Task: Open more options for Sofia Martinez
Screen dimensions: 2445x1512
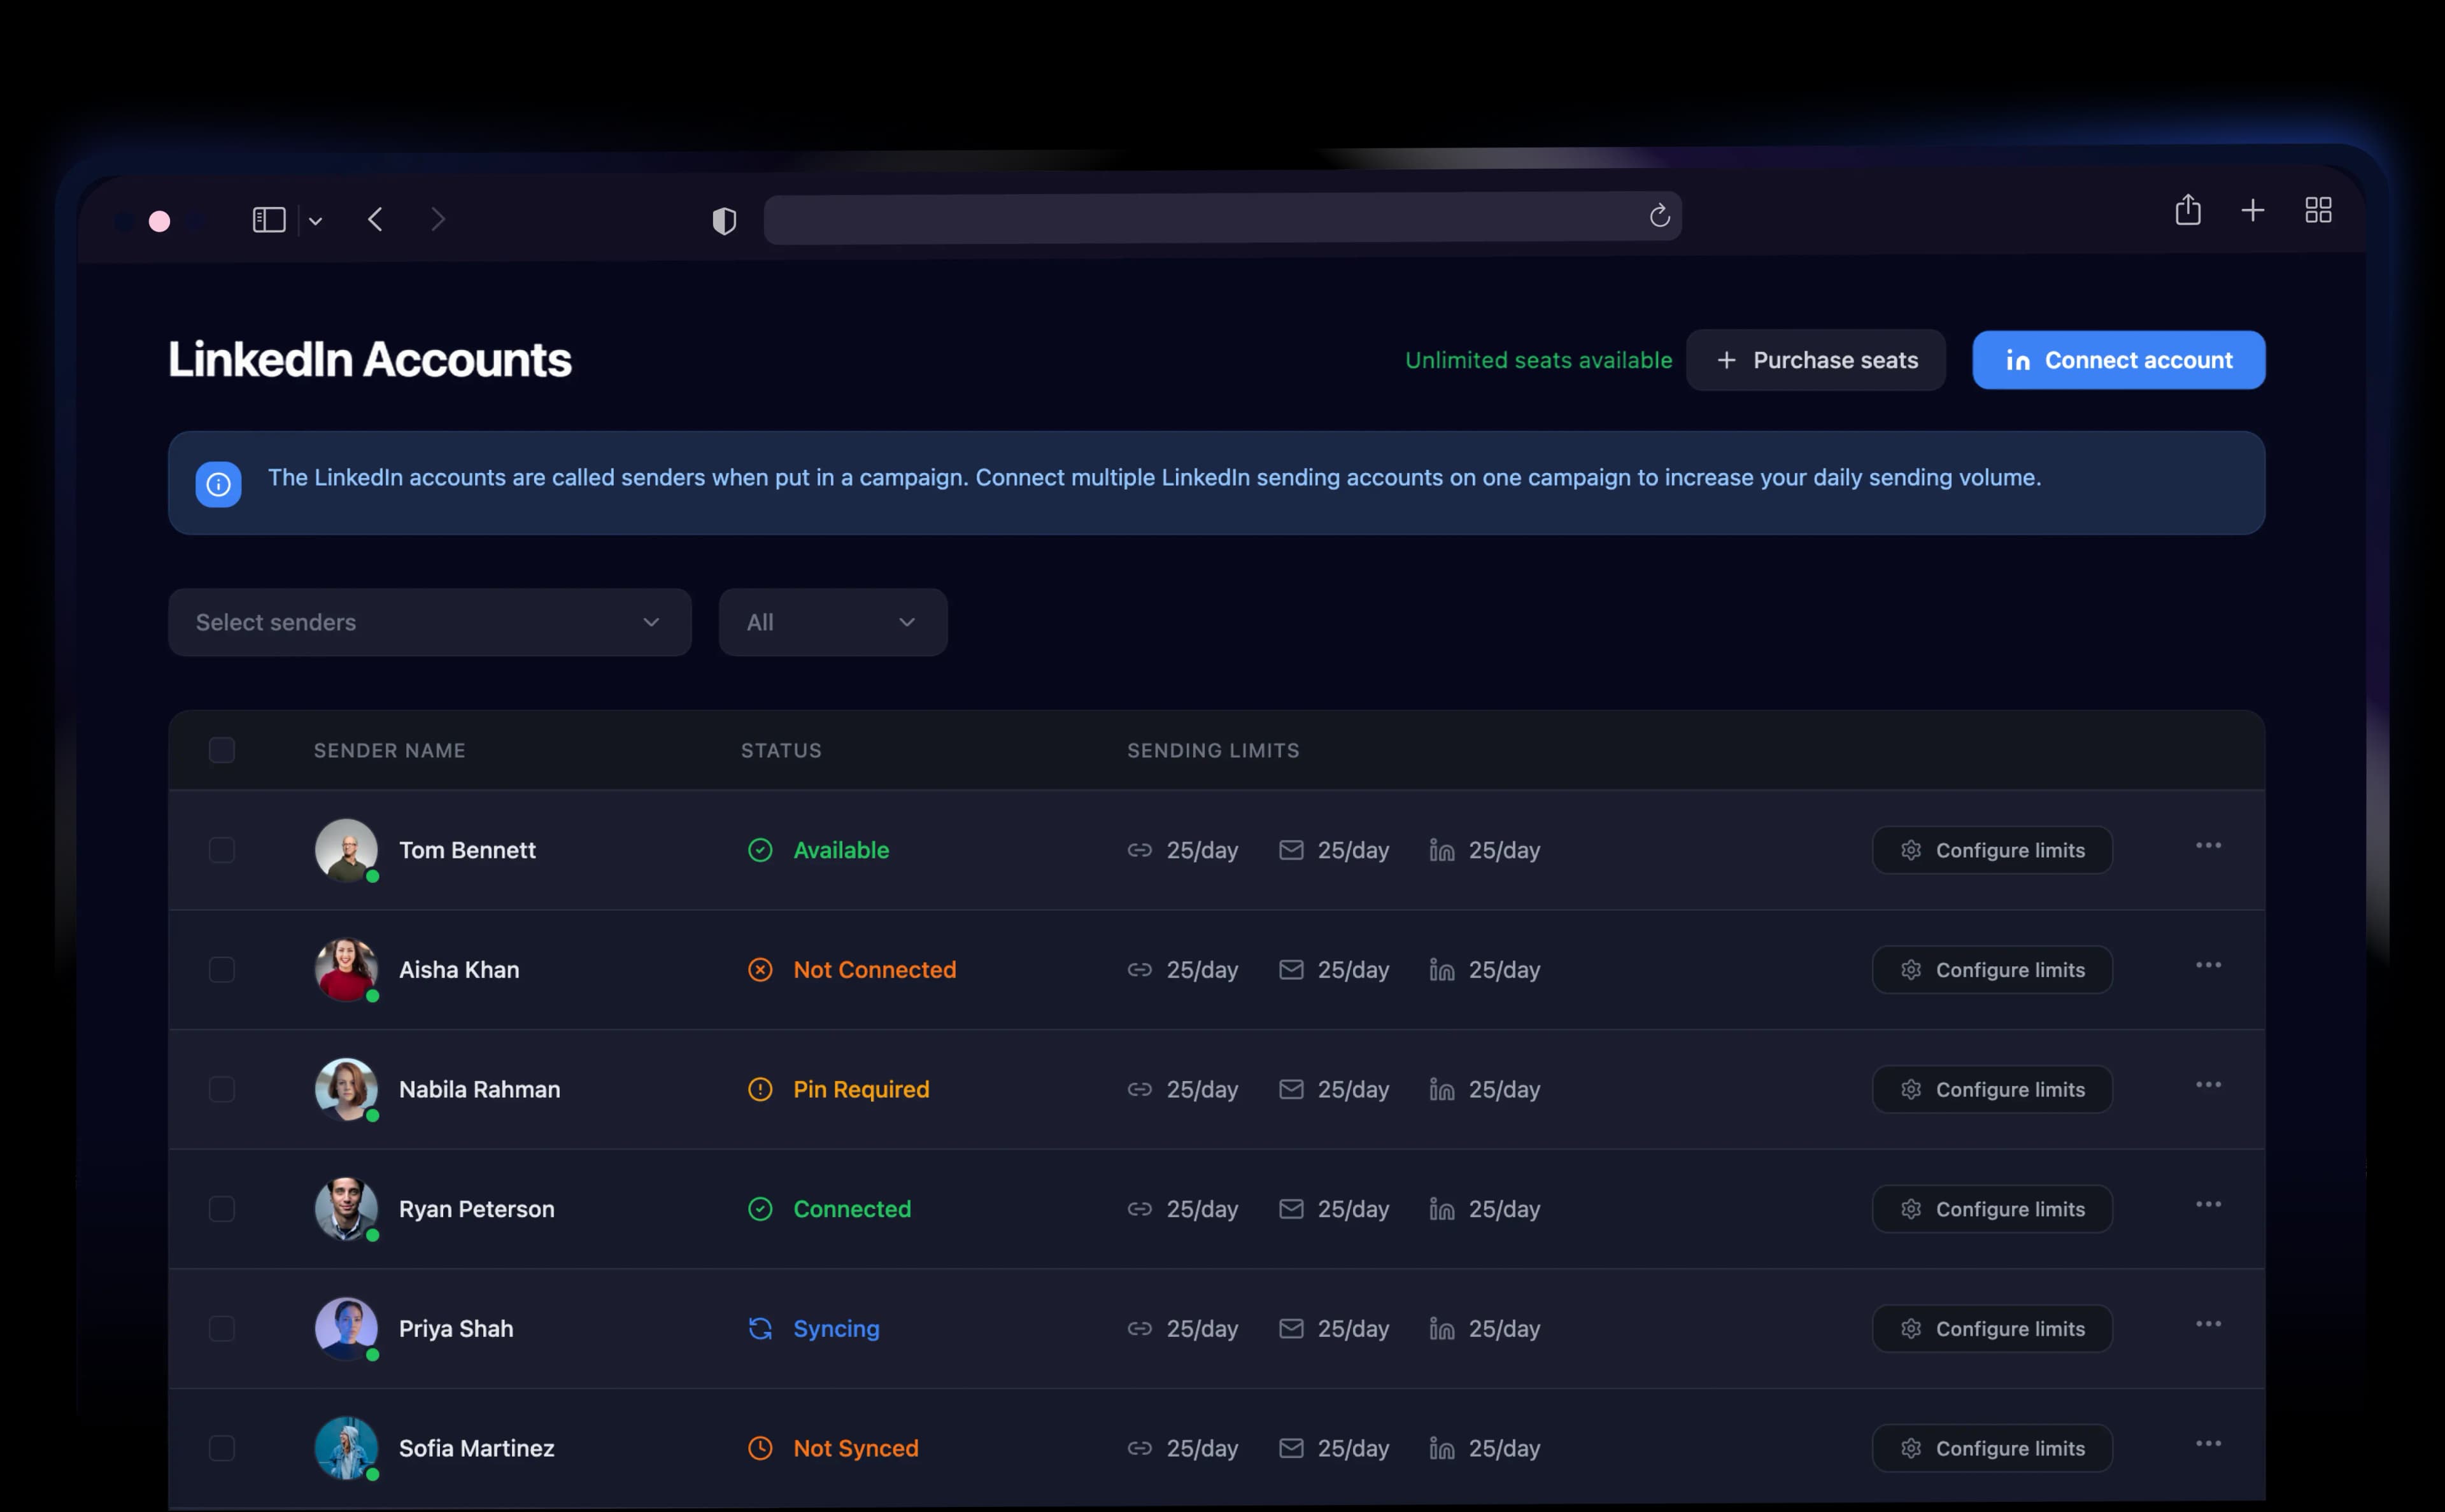Action: 2208,1444
